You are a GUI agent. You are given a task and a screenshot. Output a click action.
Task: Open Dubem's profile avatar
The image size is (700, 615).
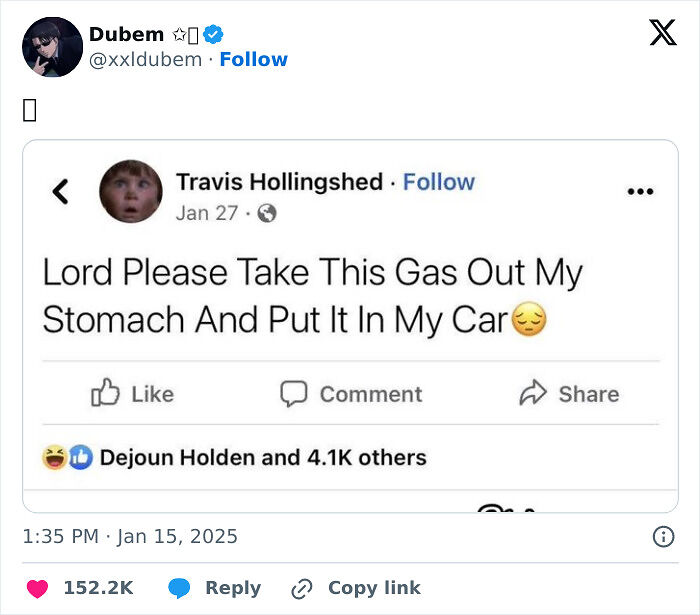[52, 47]
